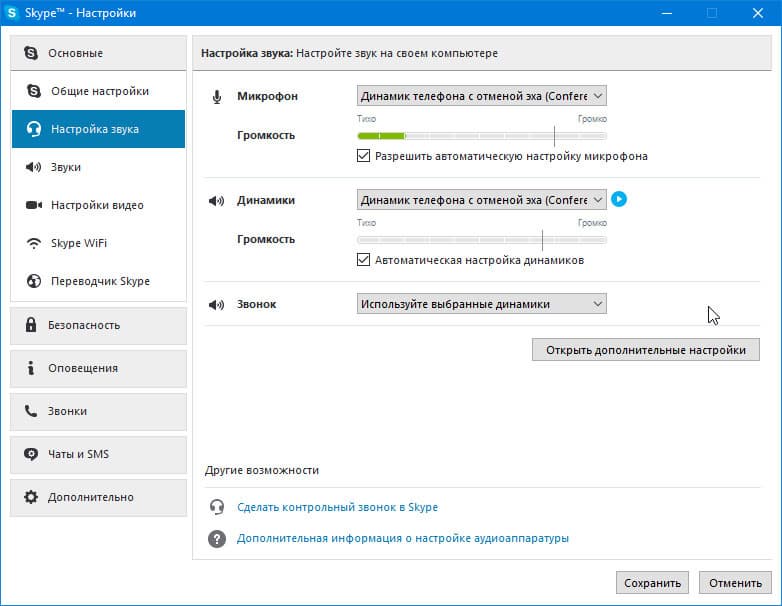Open Переводчик Skype settings page
782x606 pixels.
tap(98, 281)
